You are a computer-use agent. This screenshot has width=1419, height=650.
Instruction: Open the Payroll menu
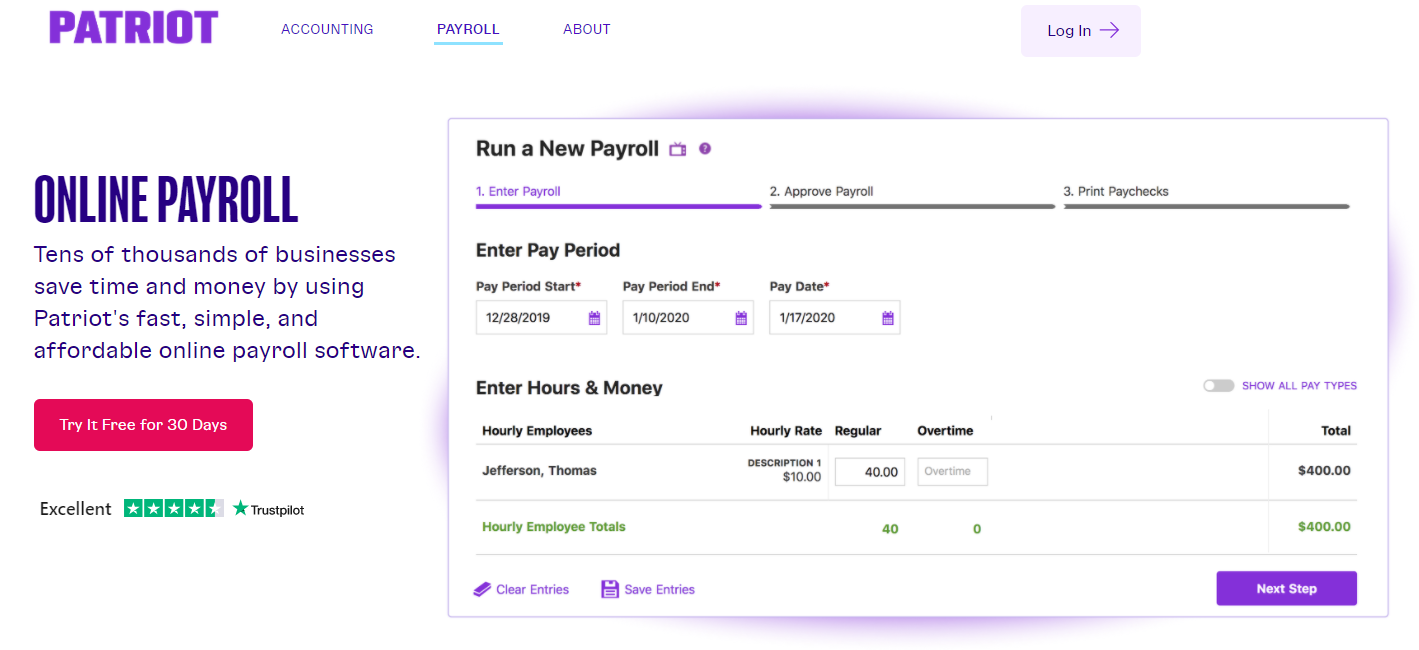pos(468,29)
